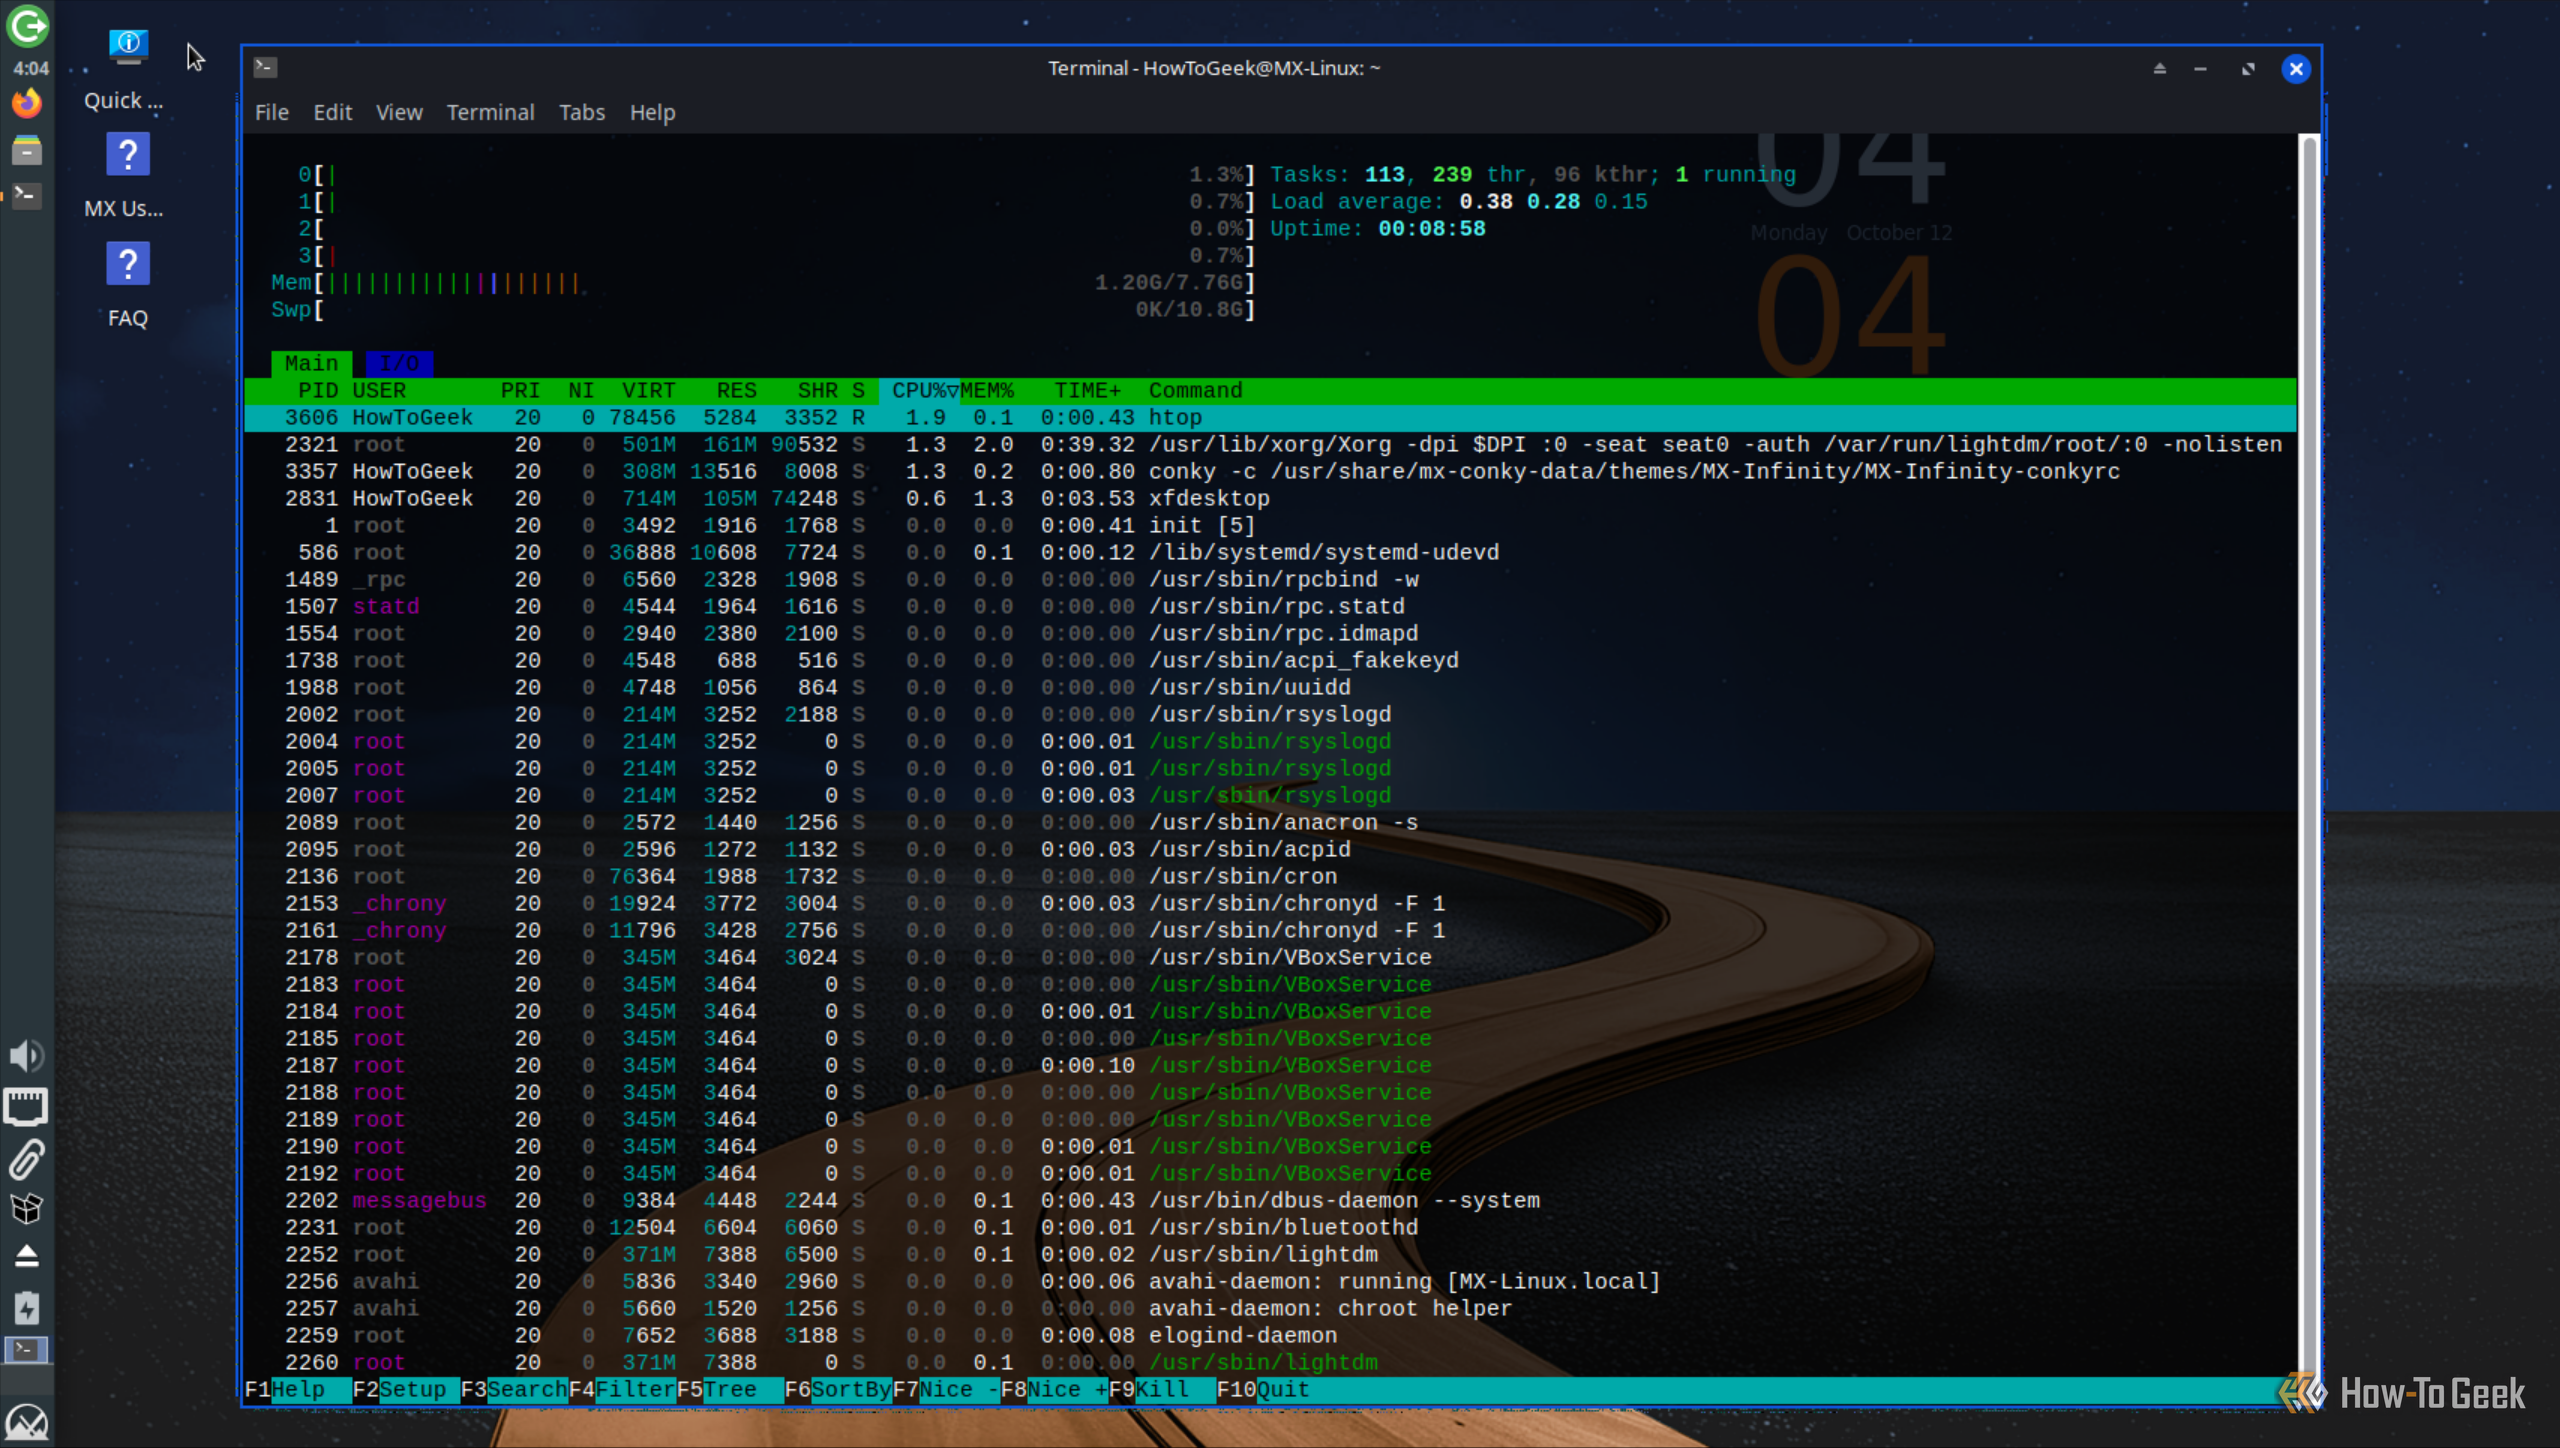The height and width of the screenshot is (1448, 2560).
Task: Click the Mem usage meter bar
Action: (x=763, y=282)
